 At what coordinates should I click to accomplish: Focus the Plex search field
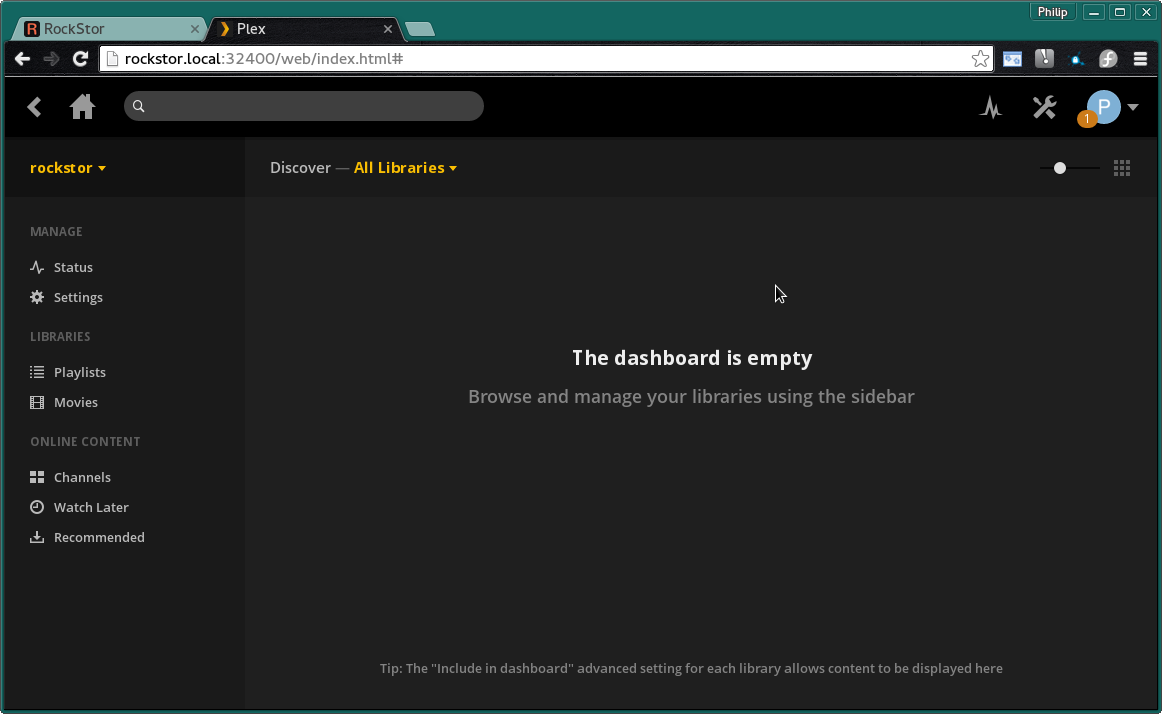304,106
